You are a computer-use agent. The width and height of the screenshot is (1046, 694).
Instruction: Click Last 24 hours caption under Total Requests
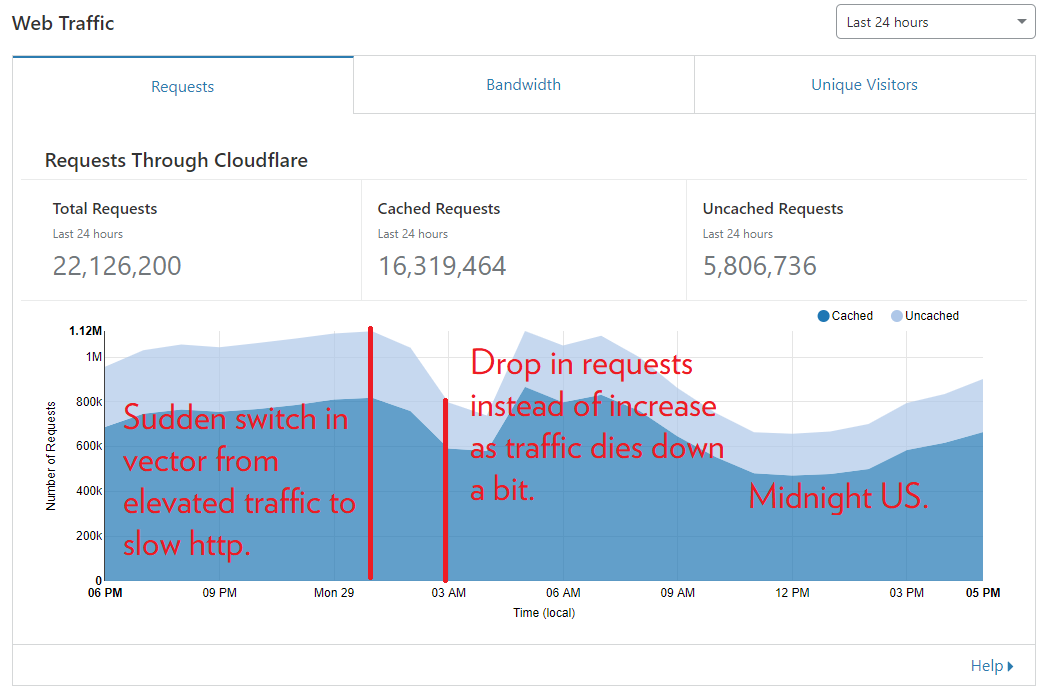pos(88,234)
